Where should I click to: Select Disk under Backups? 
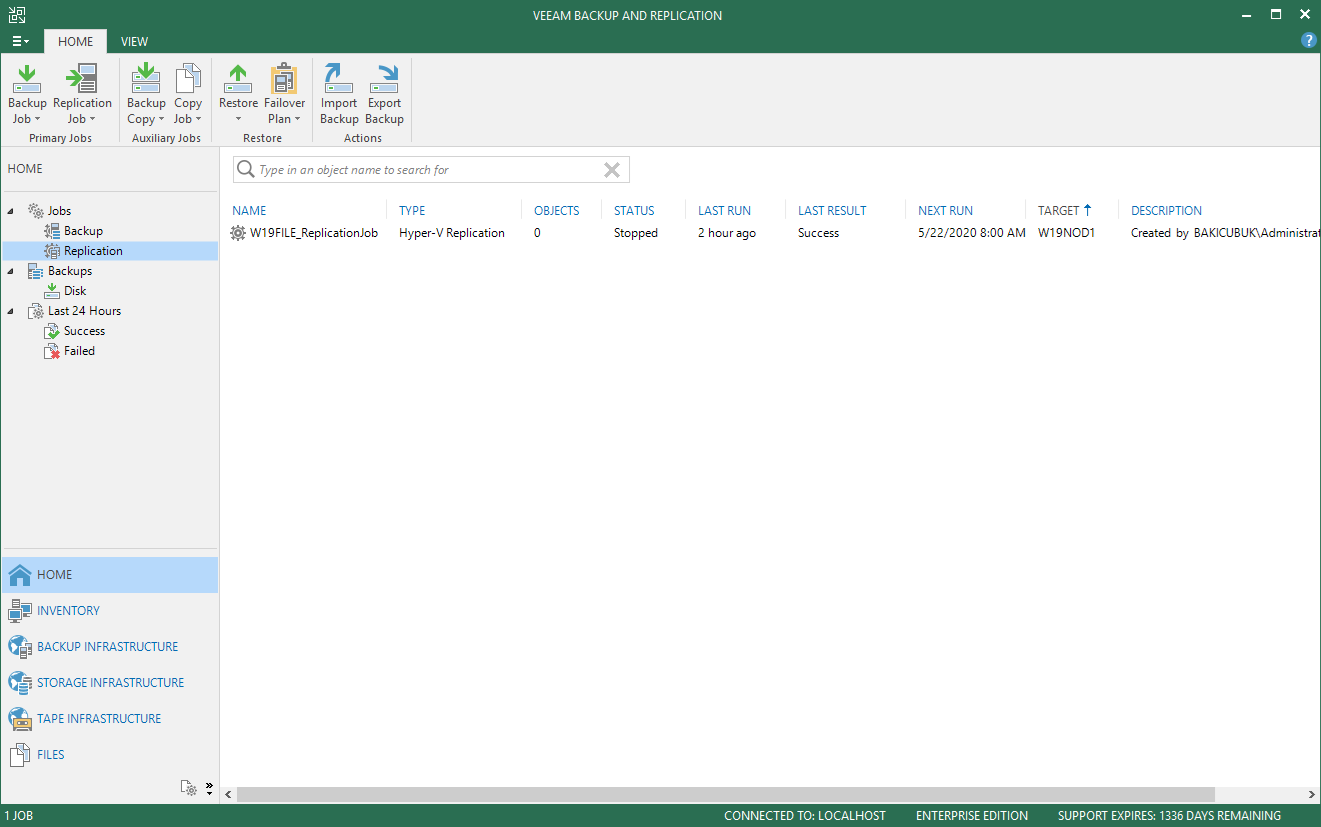pos(75,291)
